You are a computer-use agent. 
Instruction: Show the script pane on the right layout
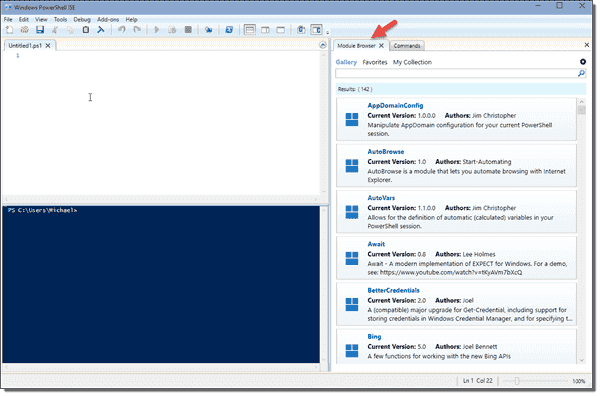[x=265, y=30]
